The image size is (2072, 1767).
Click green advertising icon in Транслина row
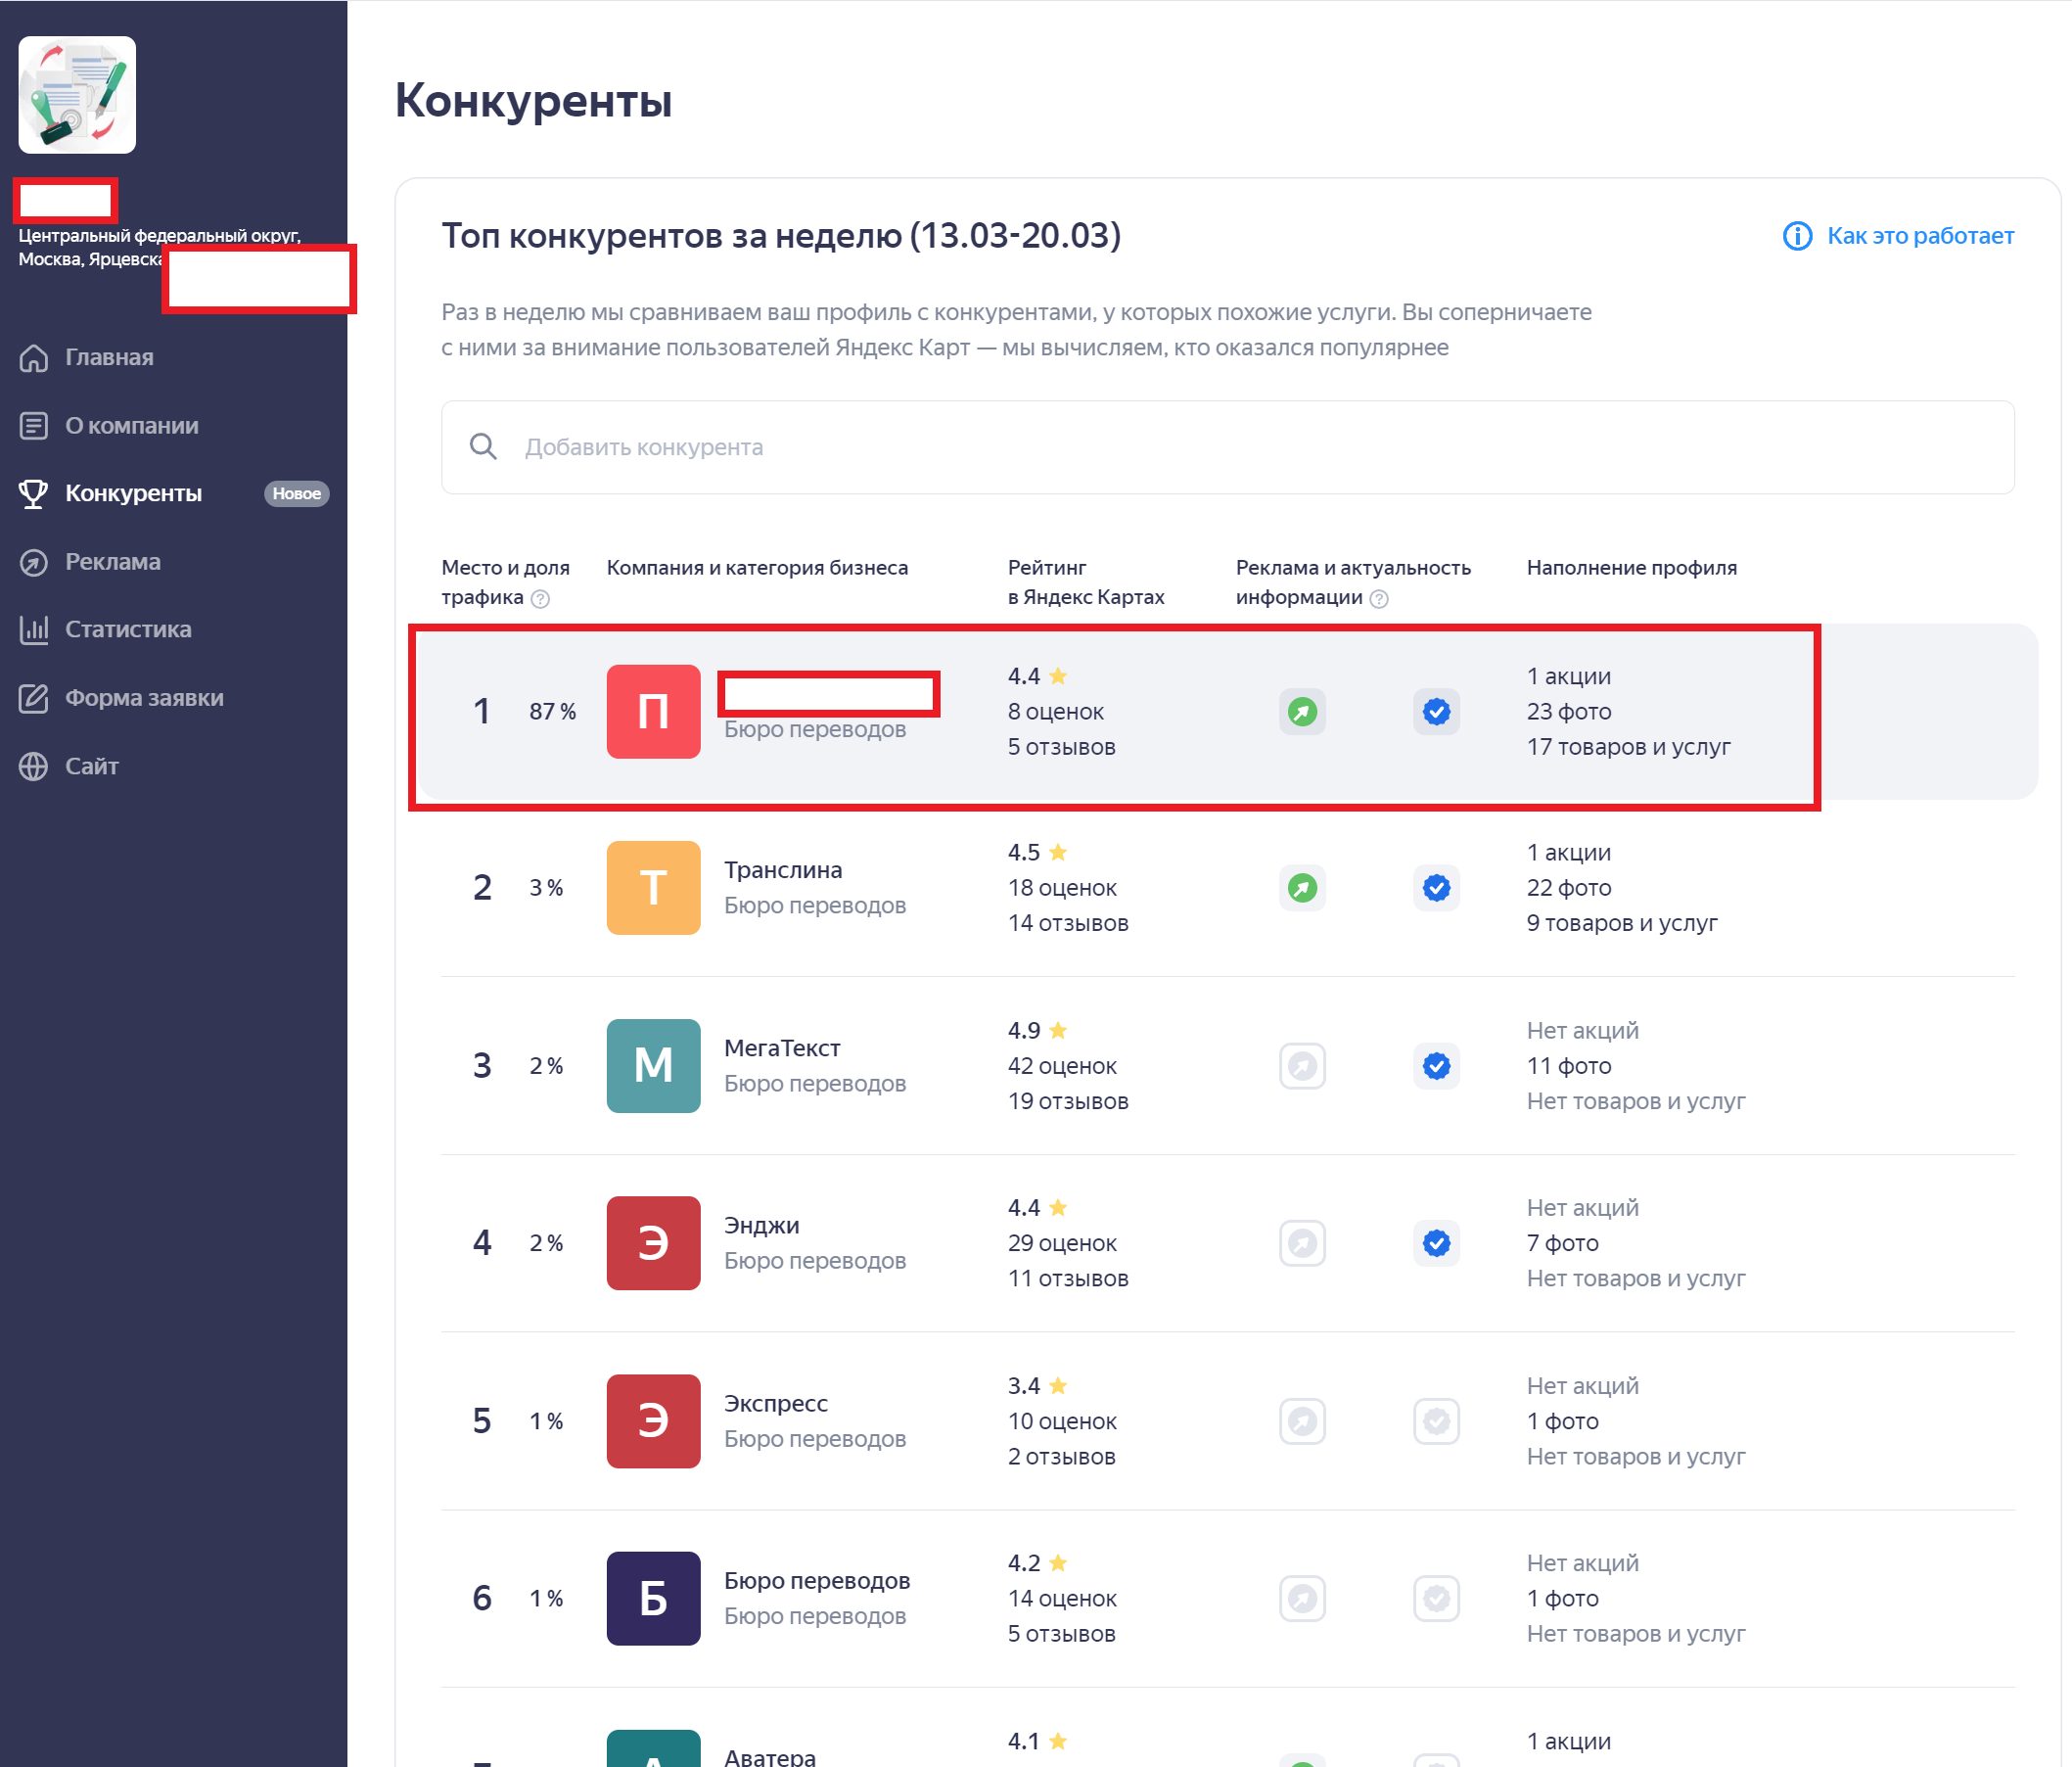[1302, 888]
